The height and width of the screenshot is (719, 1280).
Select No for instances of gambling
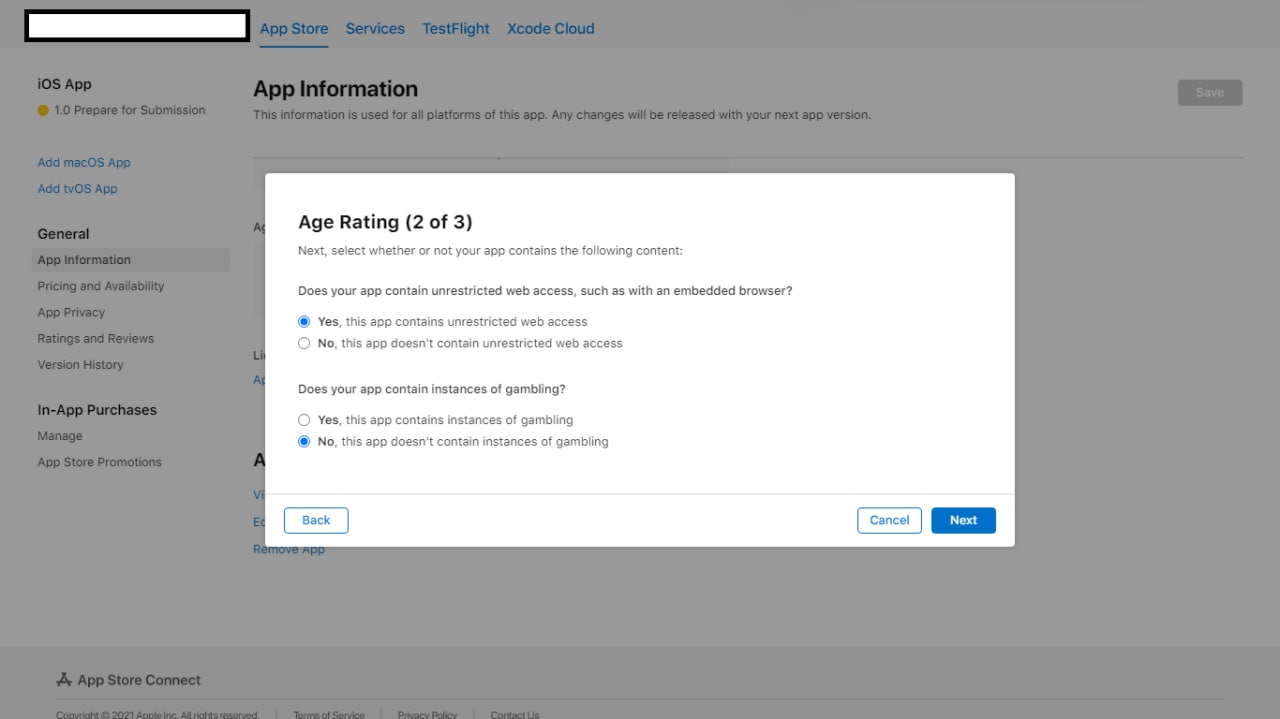click(304, 441)
